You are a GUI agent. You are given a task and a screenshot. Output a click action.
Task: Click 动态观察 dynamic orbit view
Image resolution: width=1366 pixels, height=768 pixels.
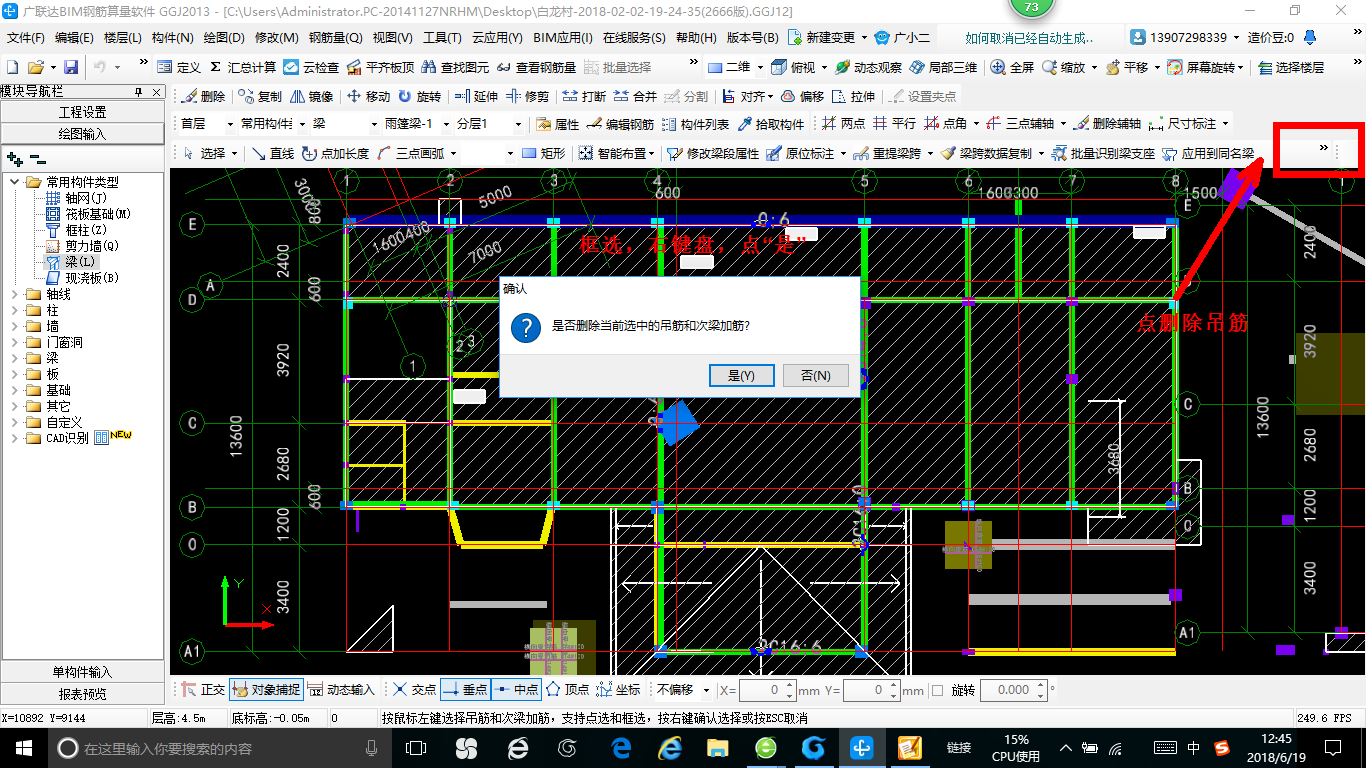coord(869,67)
